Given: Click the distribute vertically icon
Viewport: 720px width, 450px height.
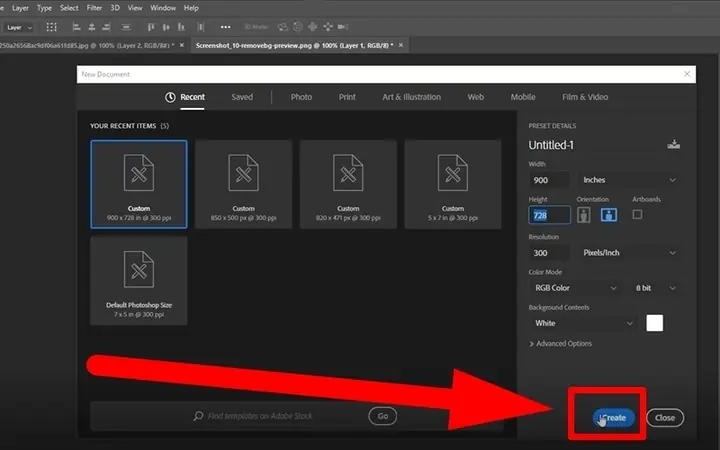Looking at the screenshot, I should pos(126,27).
